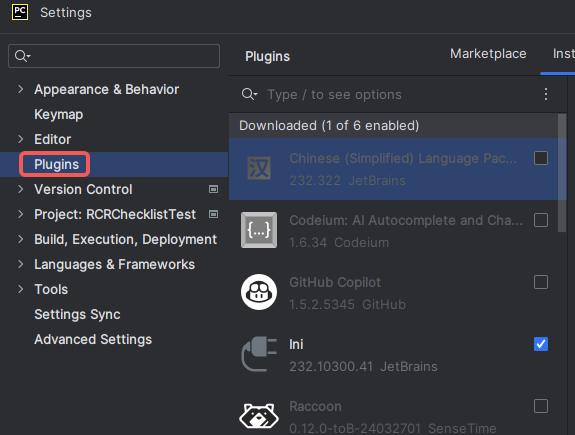Disable the Ini plugin checkbox

pos(541,344)
